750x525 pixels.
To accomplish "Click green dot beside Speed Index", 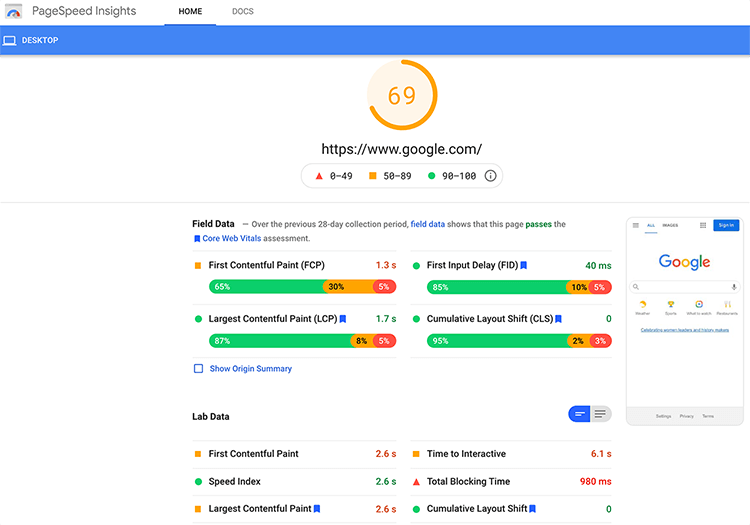I will [198, 481].
